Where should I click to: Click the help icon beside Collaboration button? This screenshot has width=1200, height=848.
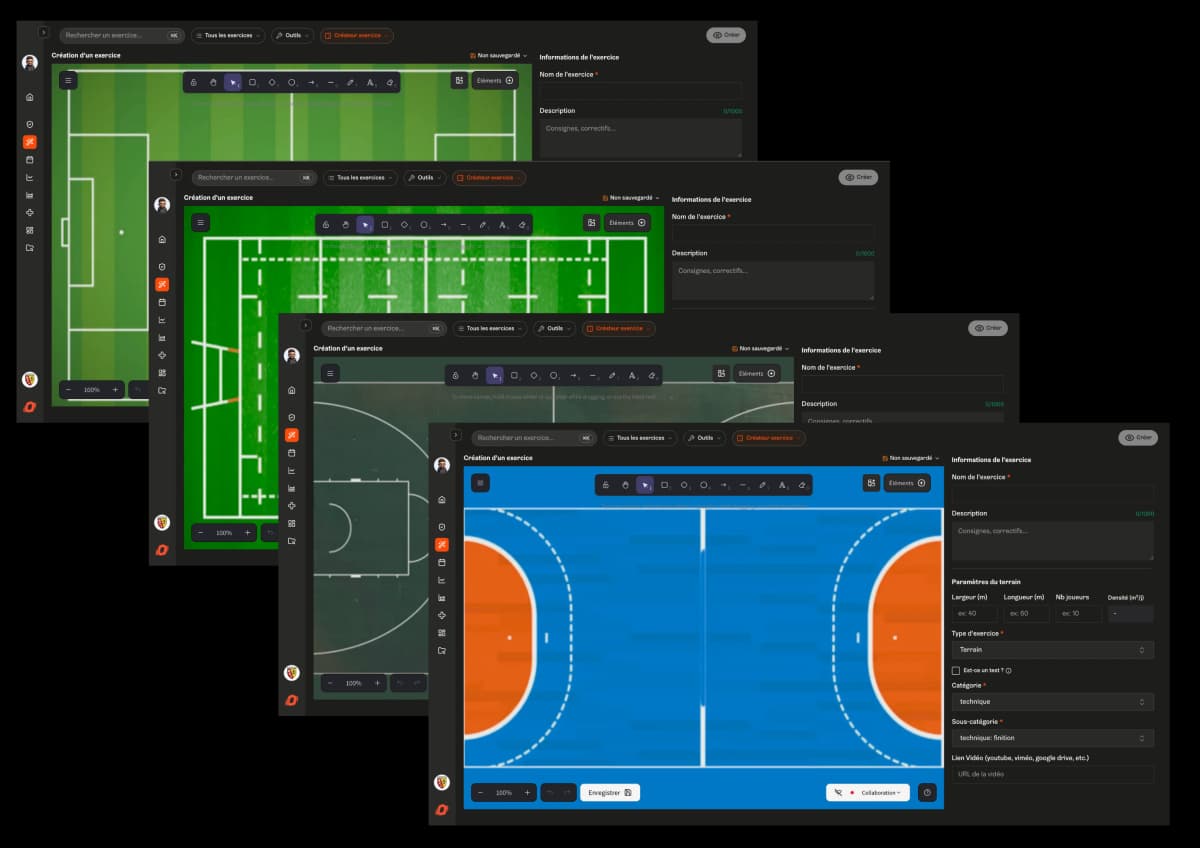click(928, 792)
